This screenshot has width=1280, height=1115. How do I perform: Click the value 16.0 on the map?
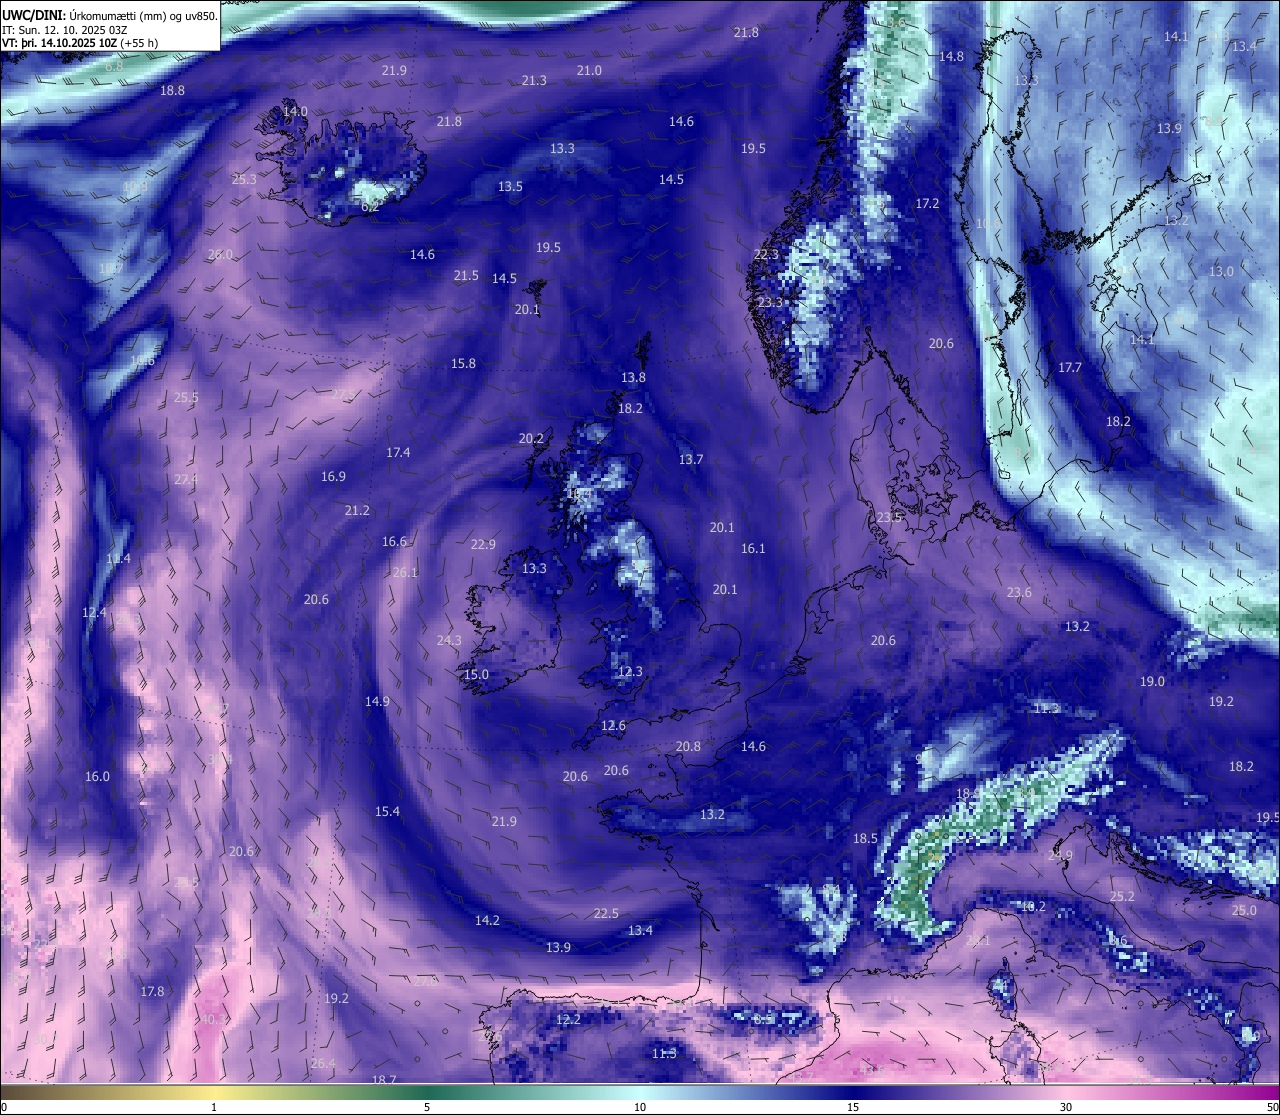point(97,776)
